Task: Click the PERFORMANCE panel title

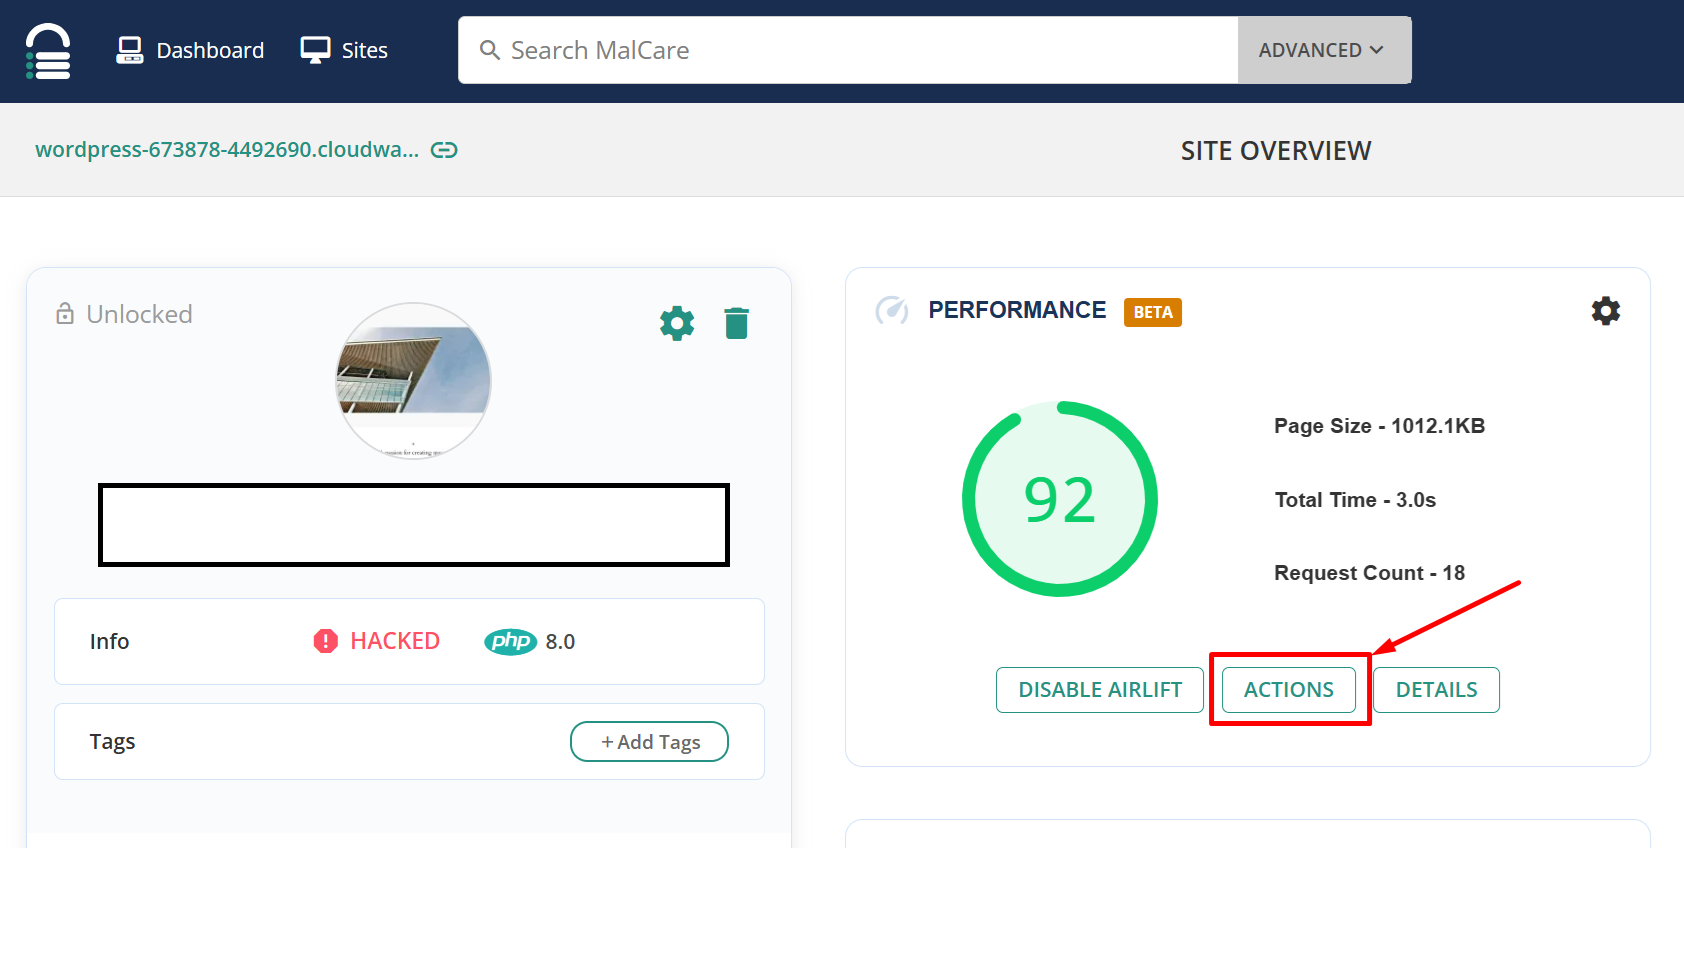Action: (1017, 310)
